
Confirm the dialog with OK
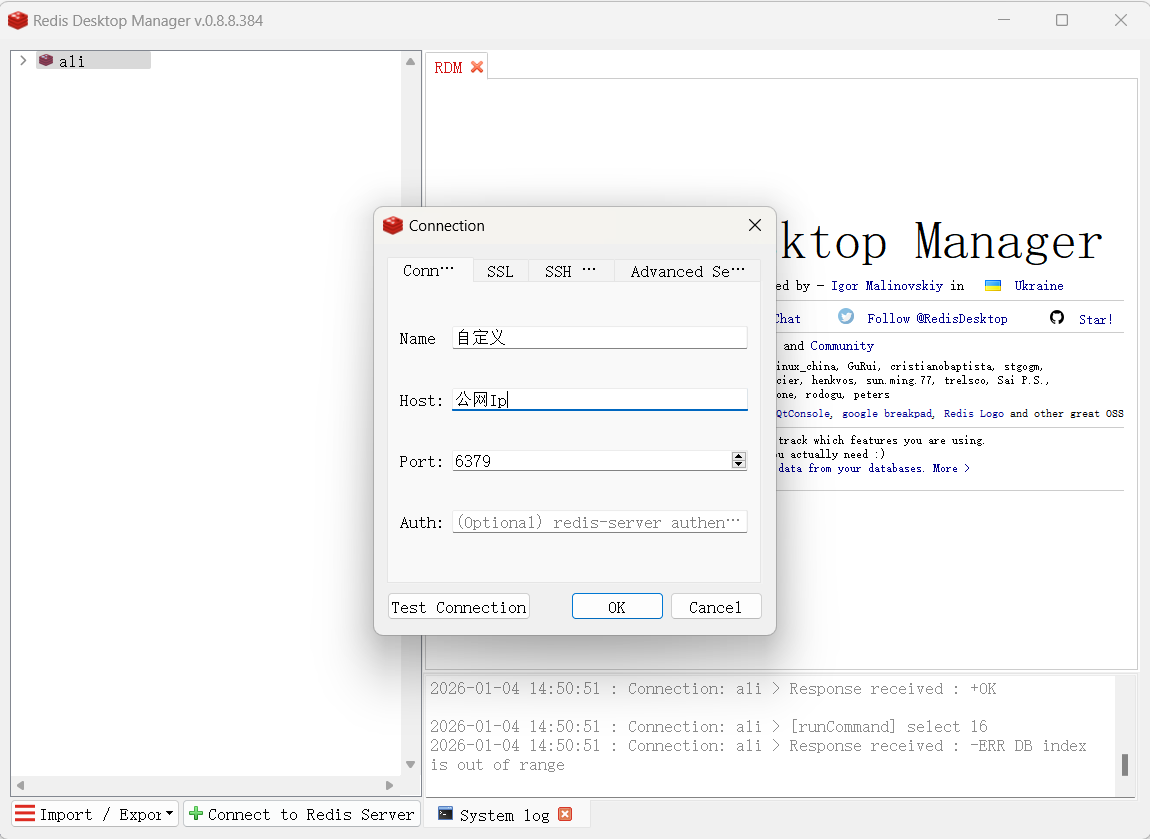pyautogui.click(x=617, y=607)
